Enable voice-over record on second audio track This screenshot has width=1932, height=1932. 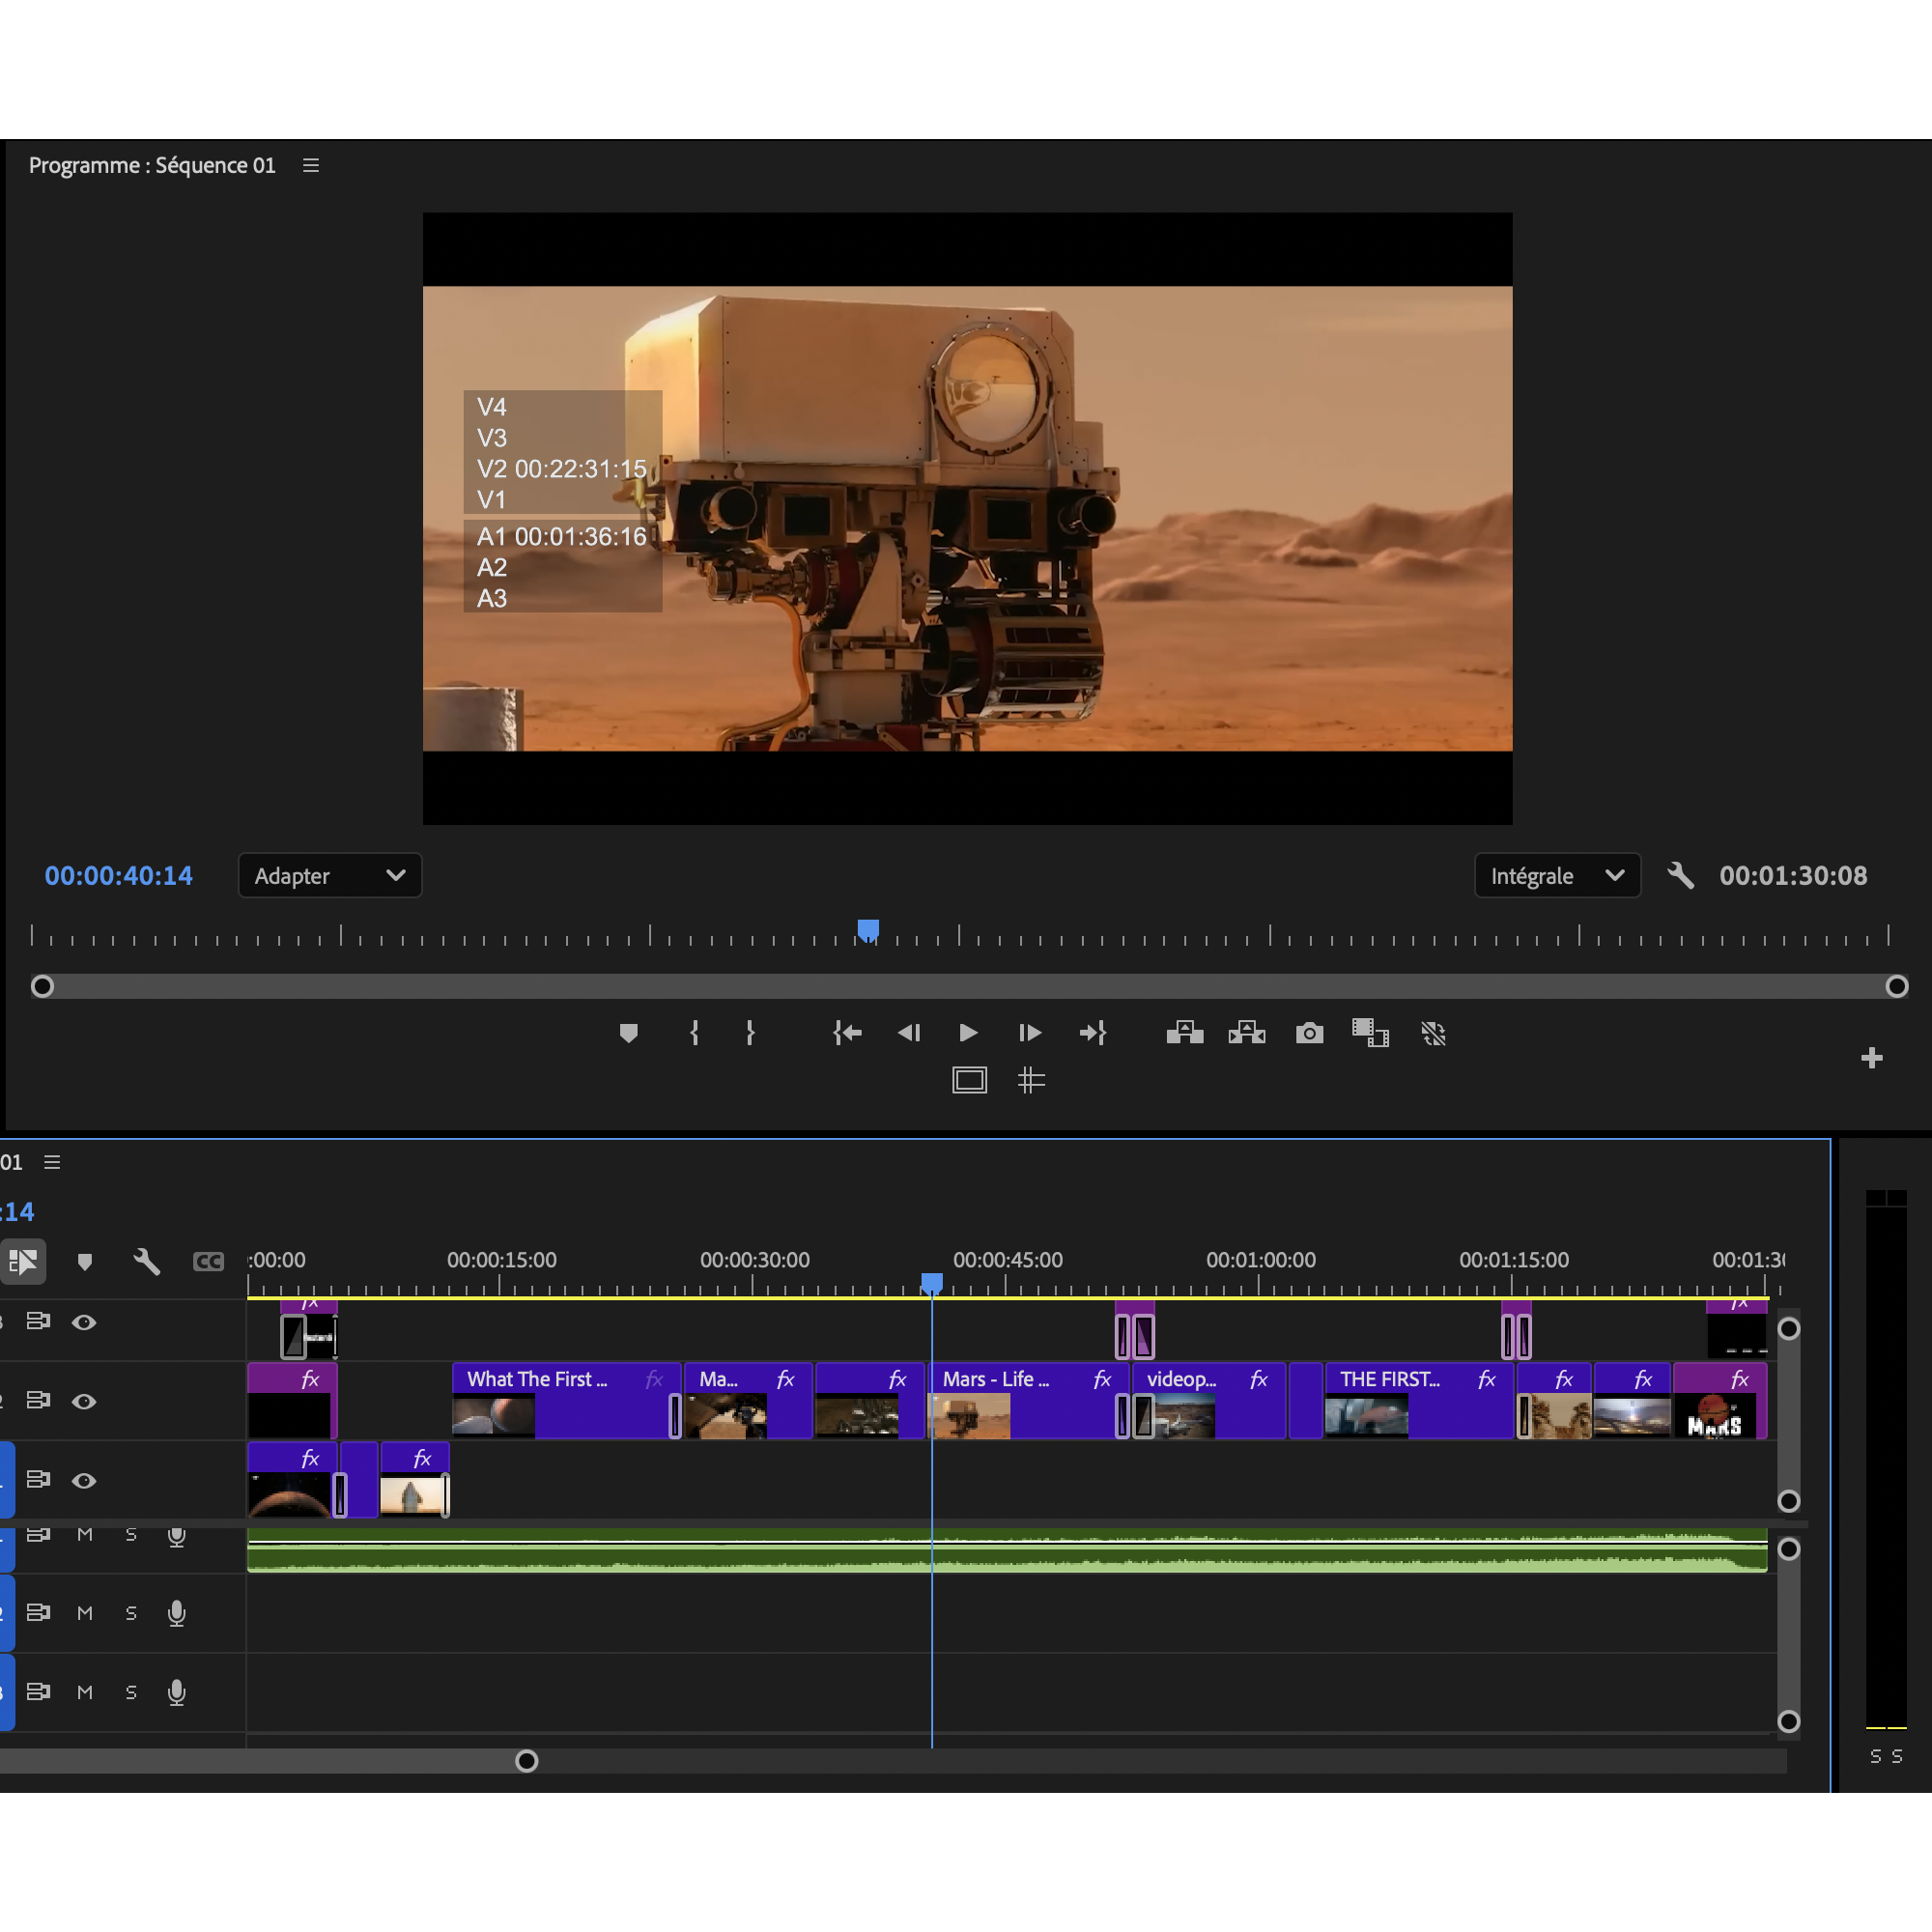pos(177,1613)
